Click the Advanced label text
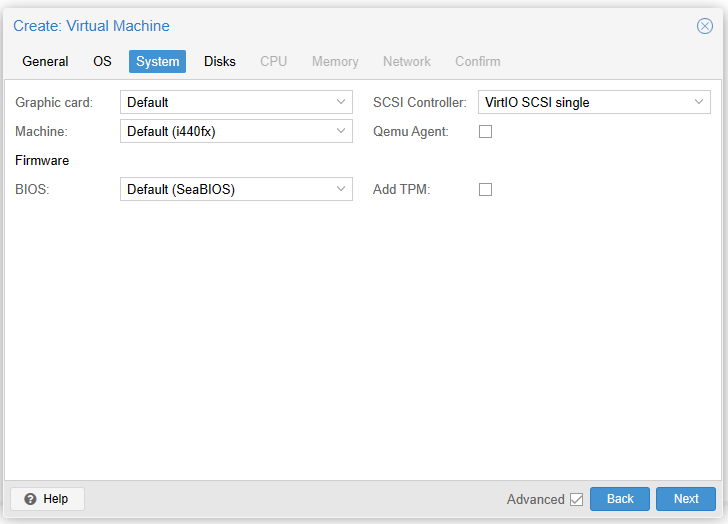The image size is (728, 524). pyautogui.click(x=535, y=499)
